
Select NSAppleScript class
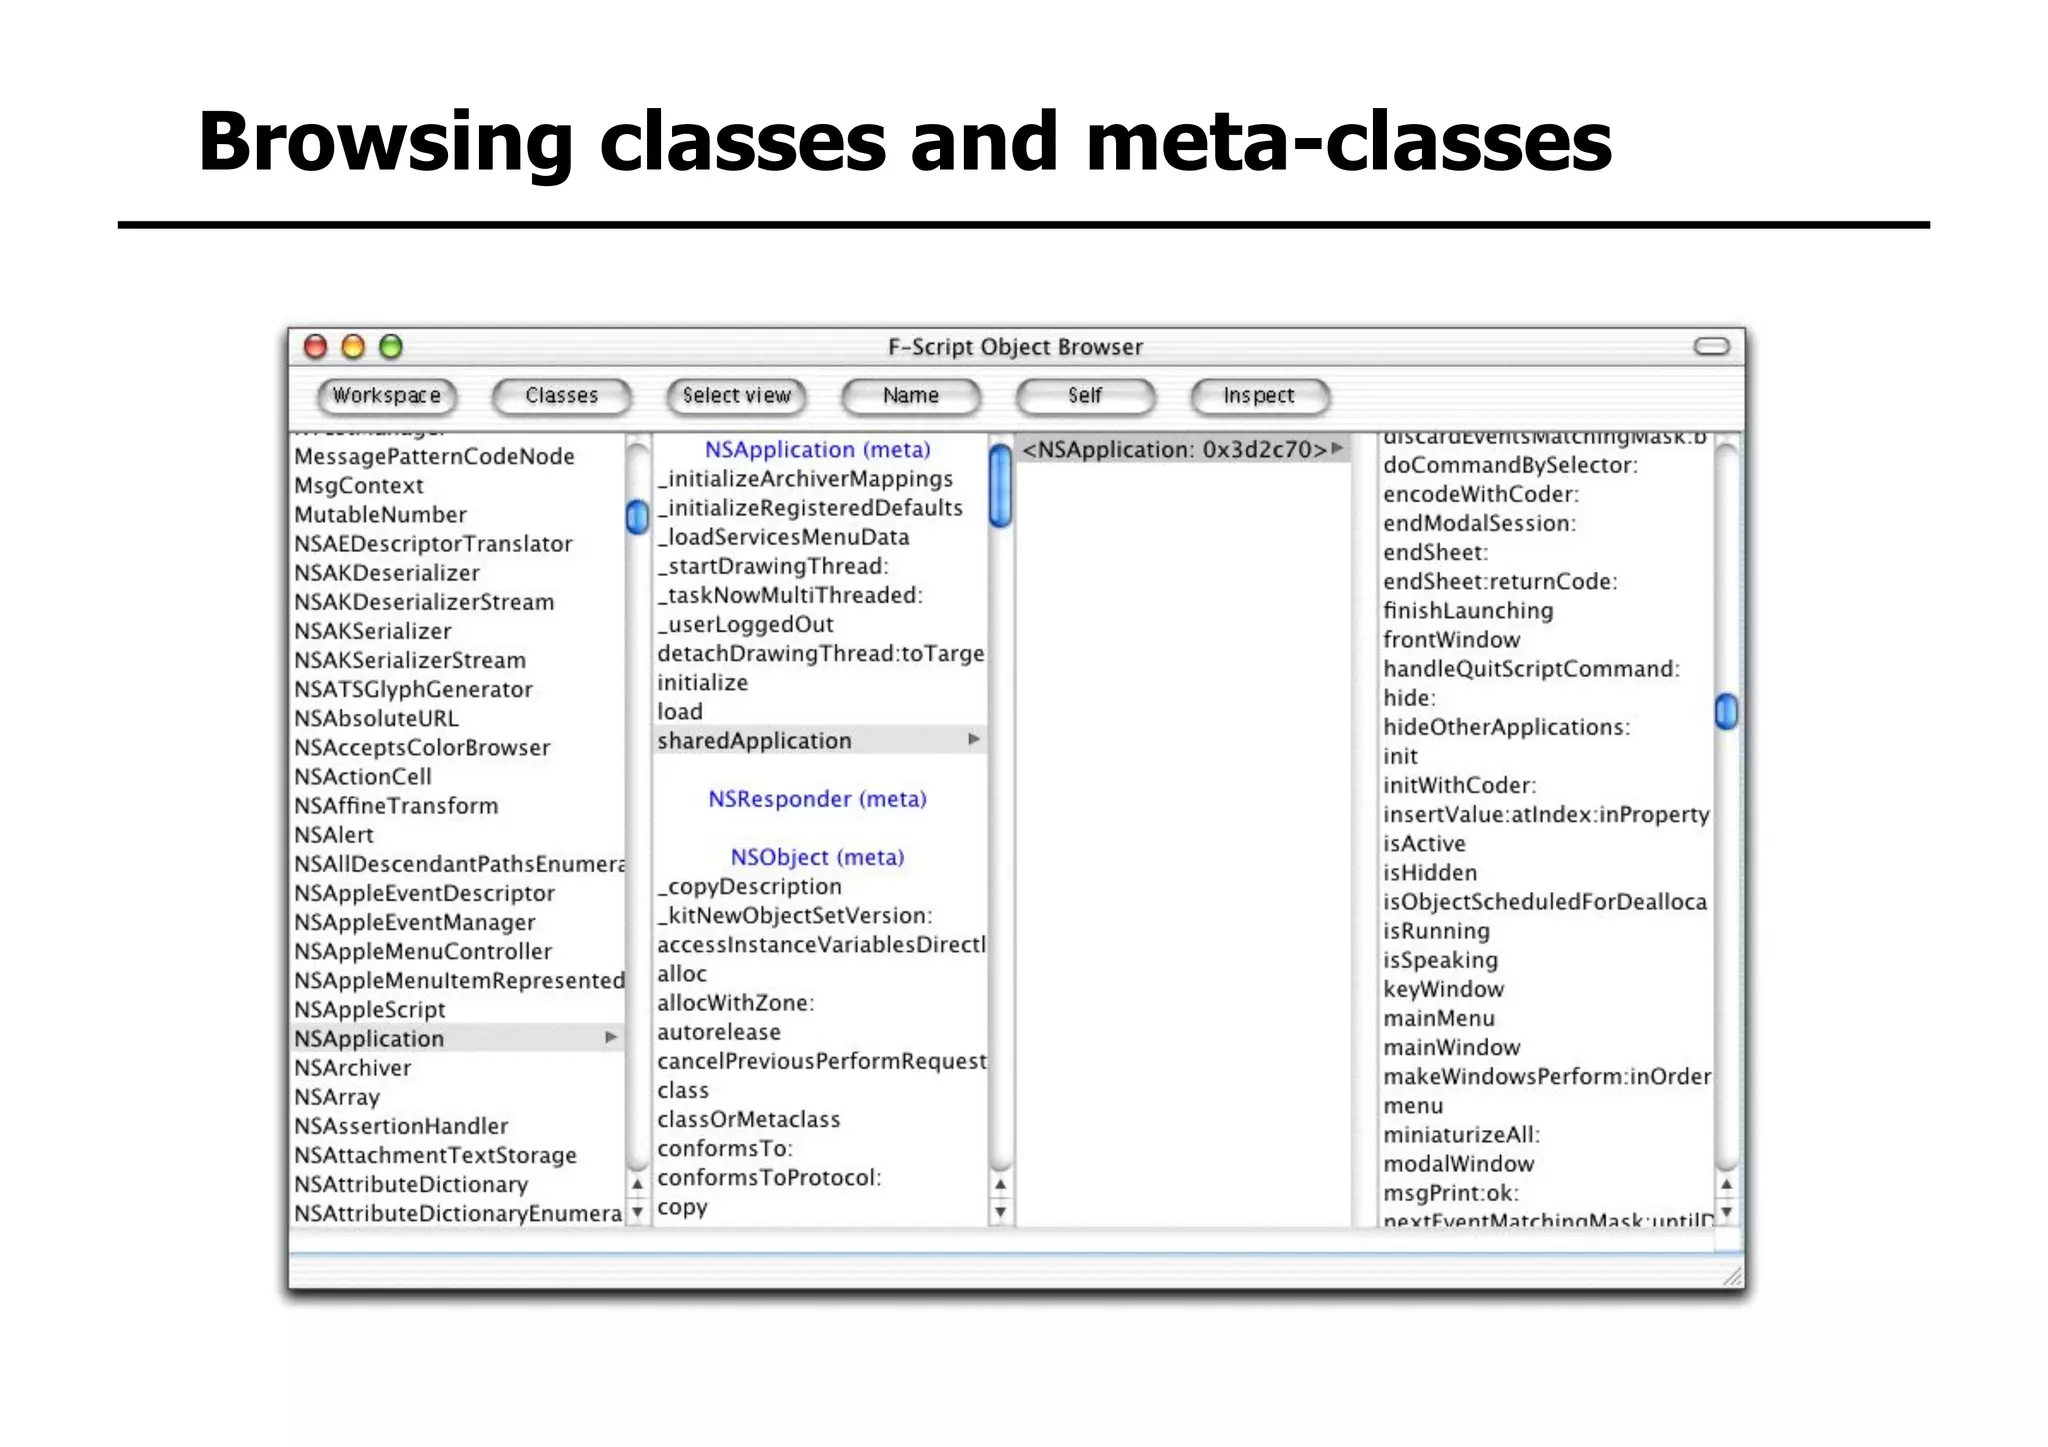click(x=370, y=1009)
